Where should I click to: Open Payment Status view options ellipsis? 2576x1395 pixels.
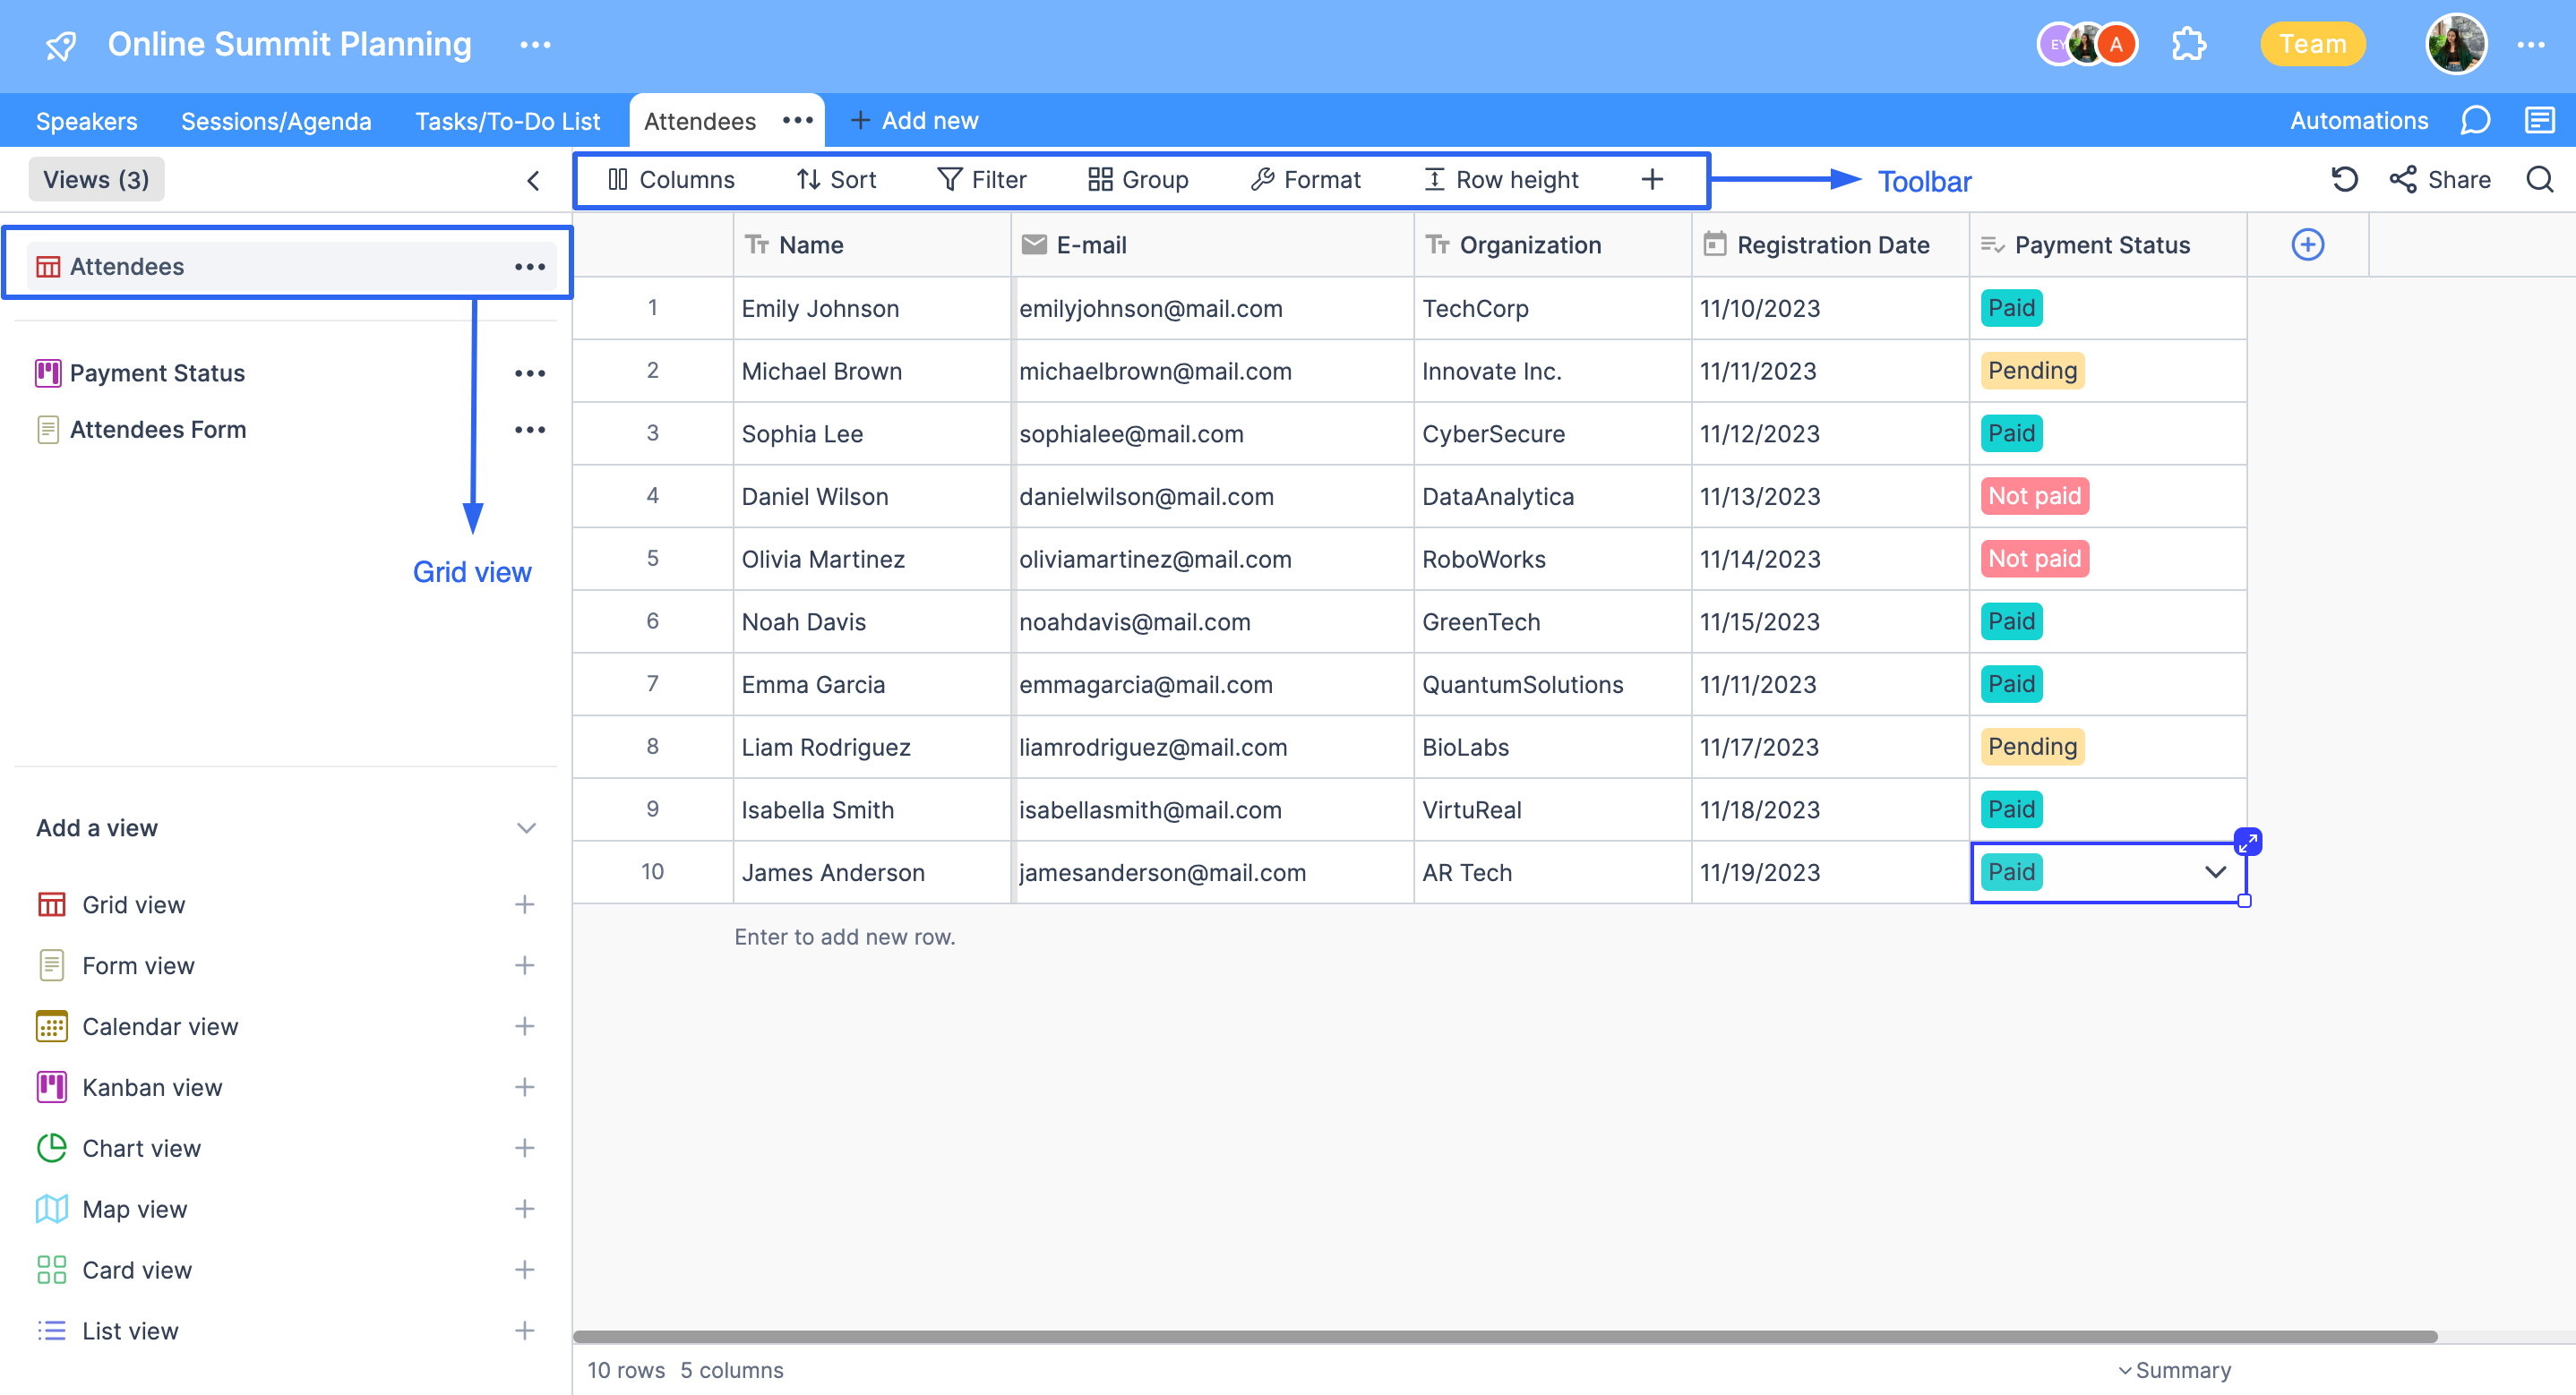coord(530,373)
